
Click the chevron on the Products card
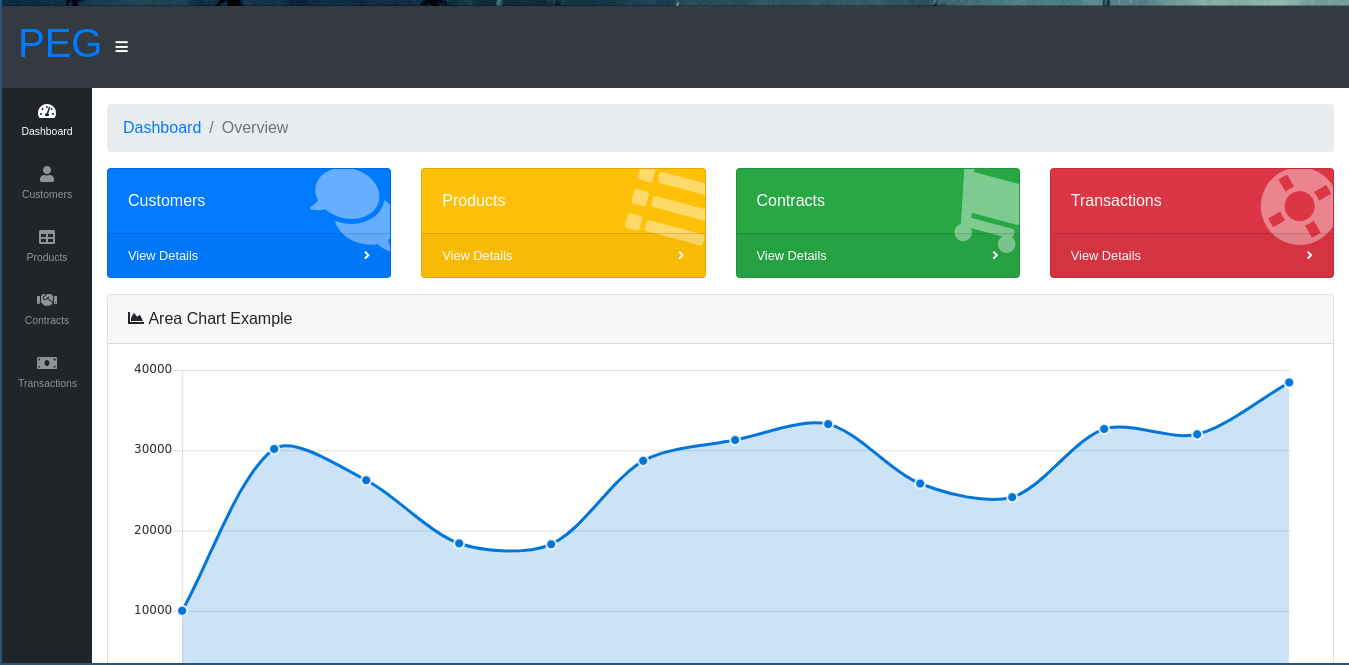tap(681, 255)
